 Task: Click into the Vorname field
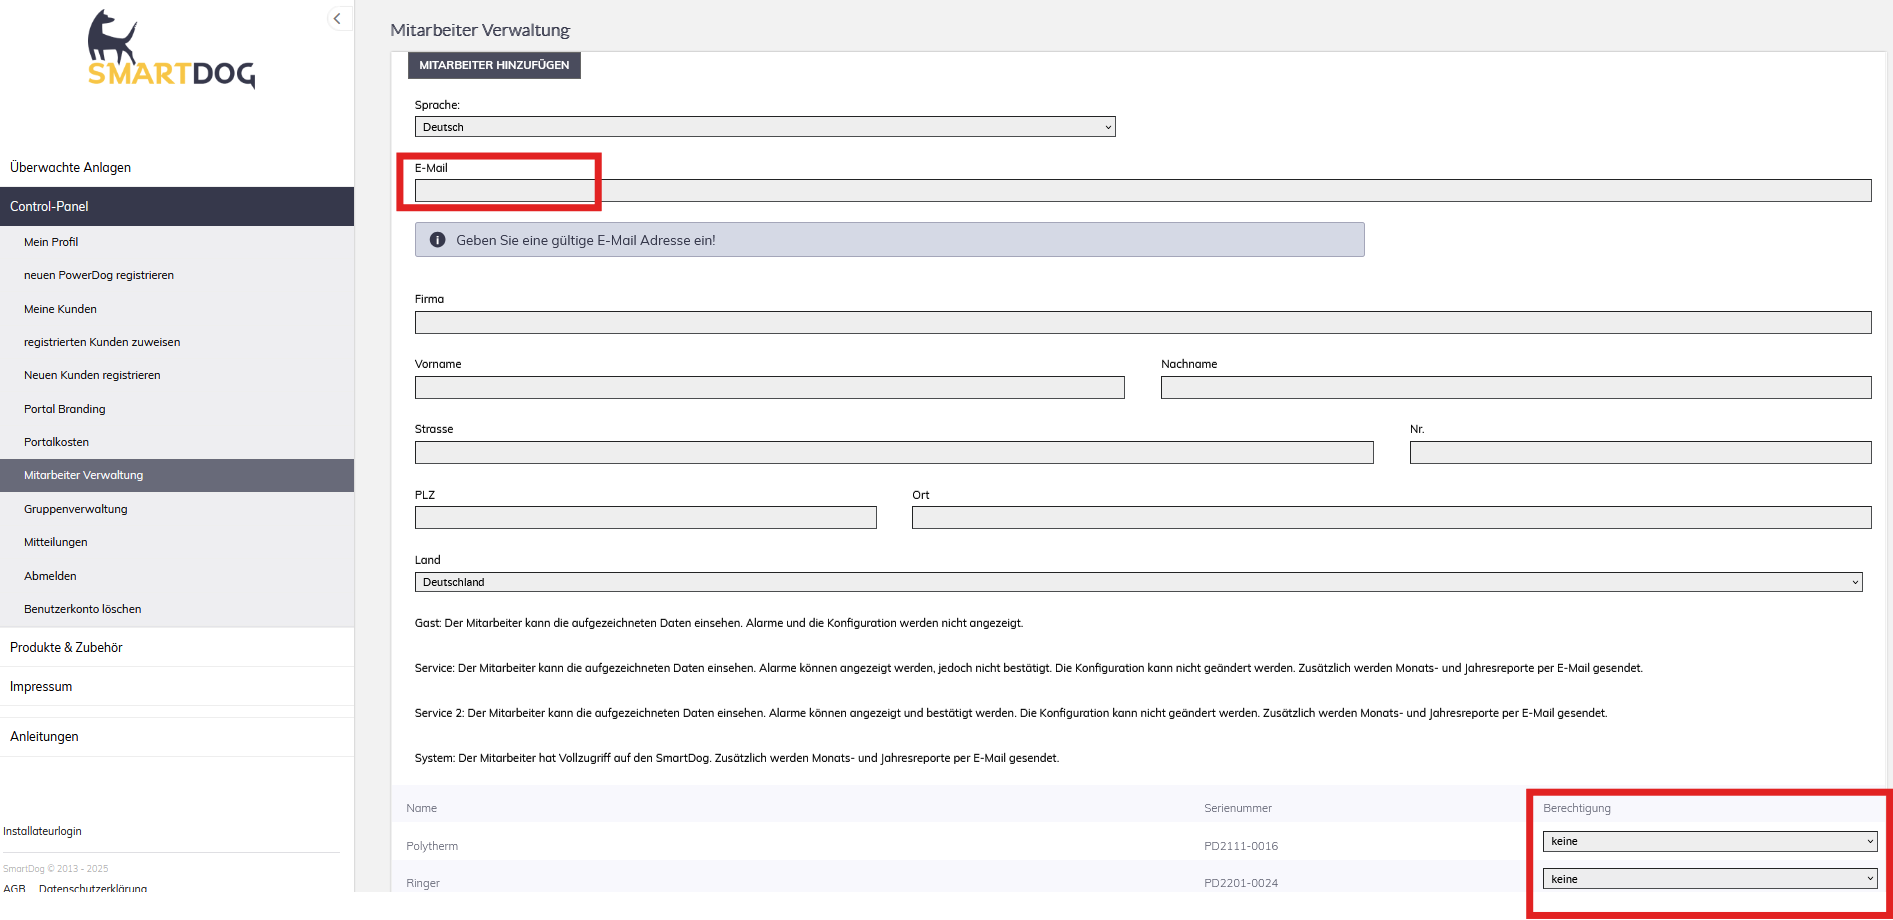tap(769, 388)
